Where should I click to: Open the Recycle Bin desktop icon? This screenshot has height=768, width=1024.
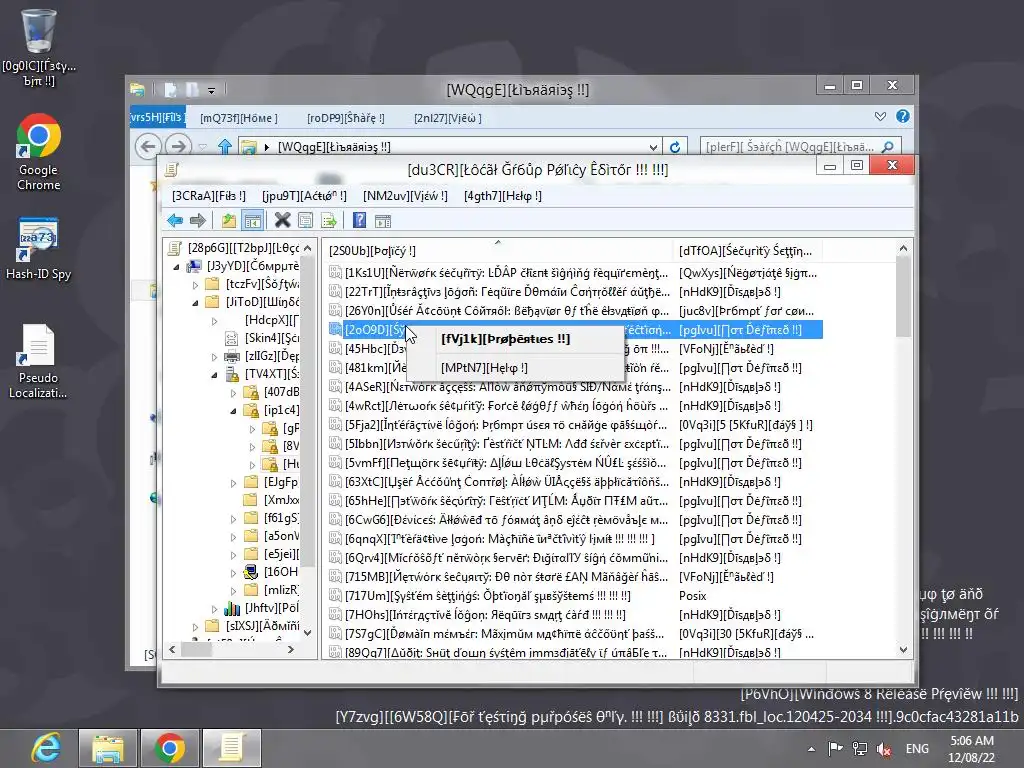(39, 48)
